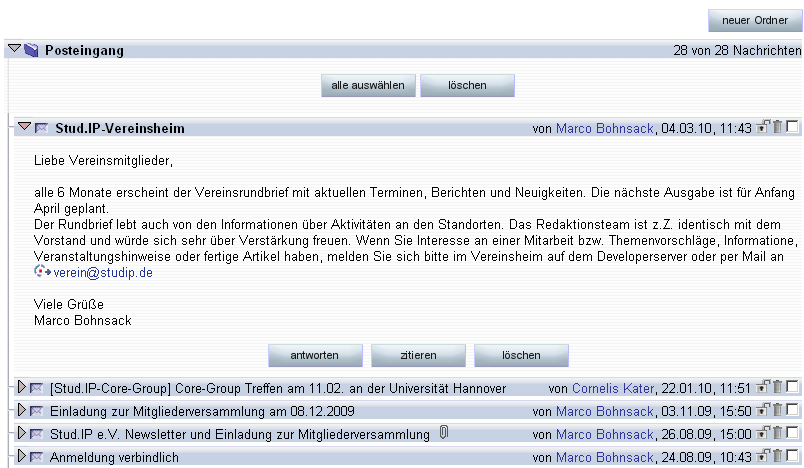Expand Einladung zur Mitgliederversammlung am 08.12.2009
This screenshot has height=468, width=804.
21,410
